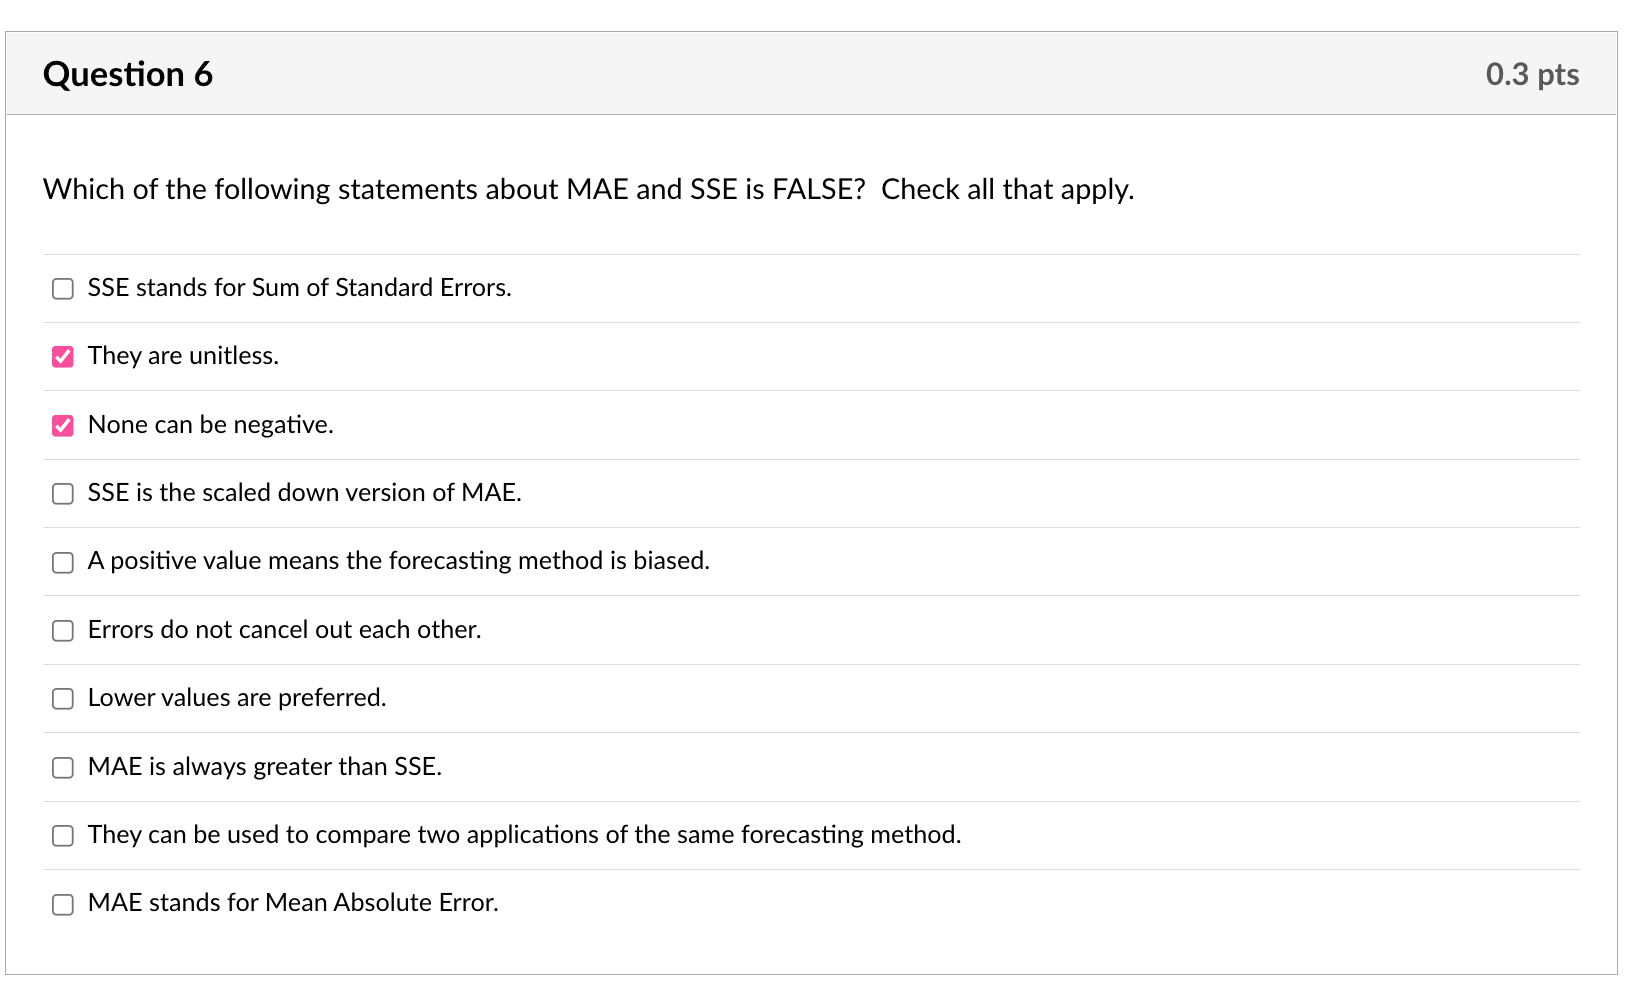Uncheck 'They are unitless'
This screenshot has width=1647, height=989.
(62, 356)
